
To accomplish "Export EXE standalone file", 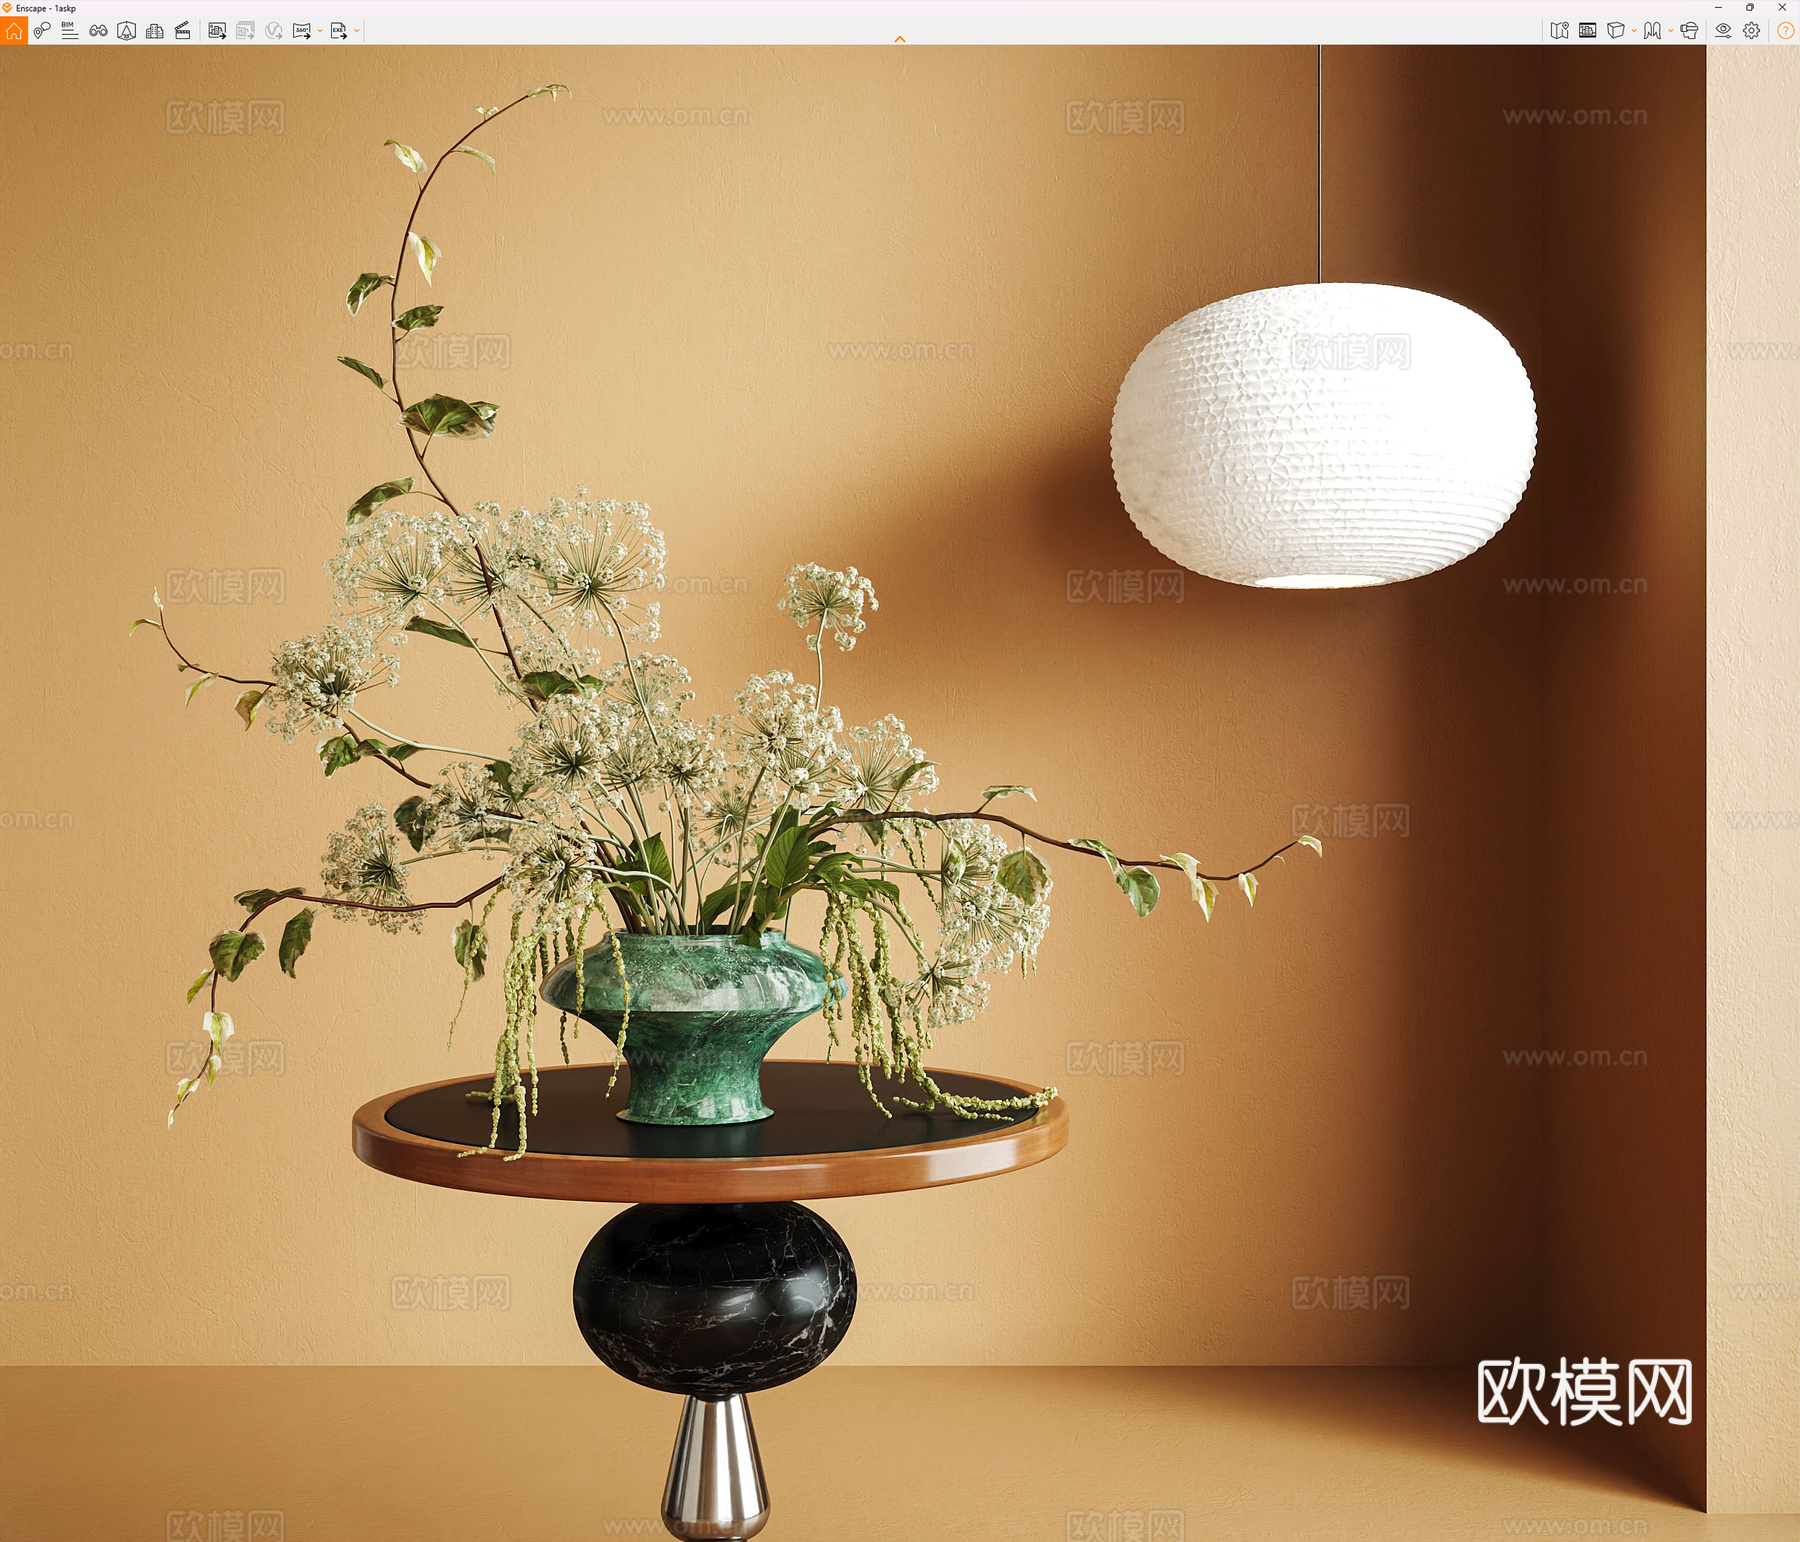I will coord(338,31).
